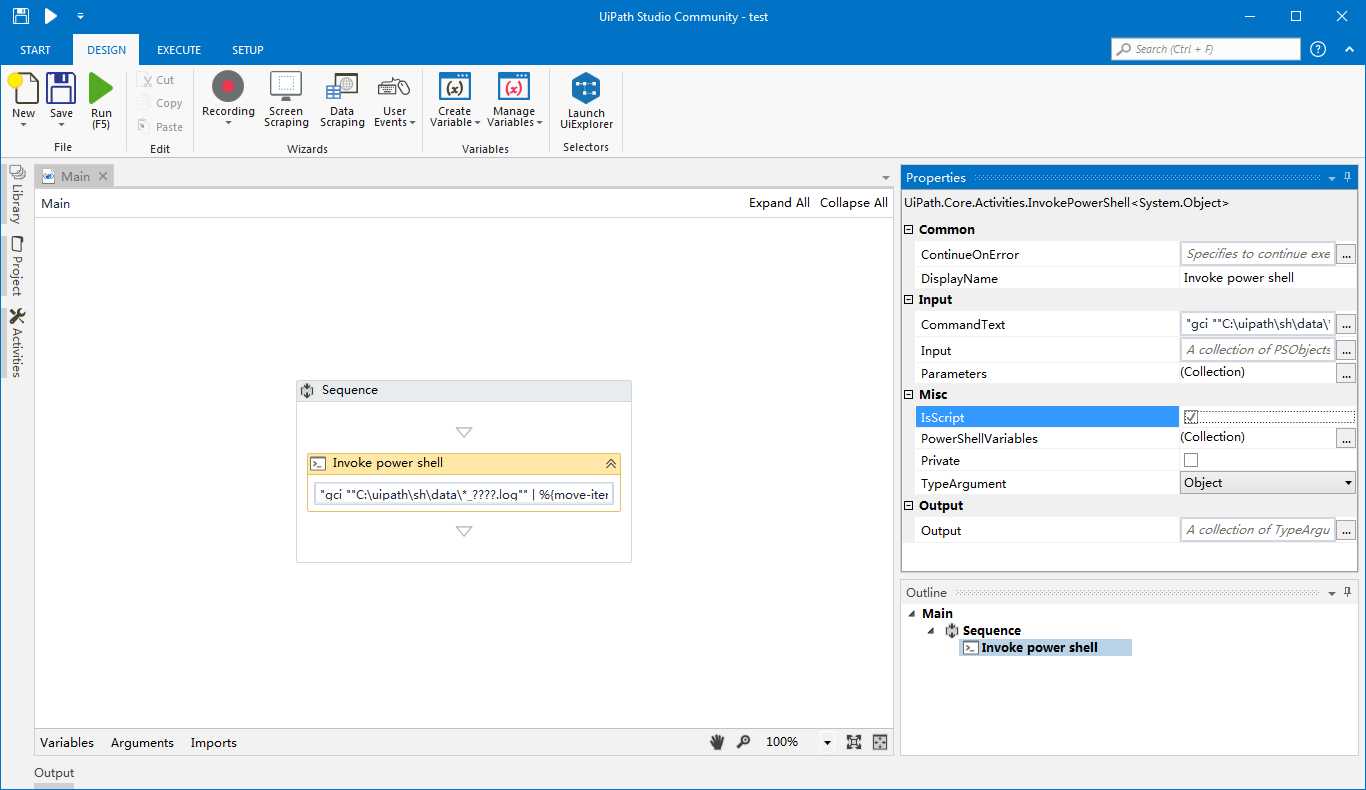
Task: Open Parameters collection editor button
Action: pyautogui.click(x=1346, y=373)
